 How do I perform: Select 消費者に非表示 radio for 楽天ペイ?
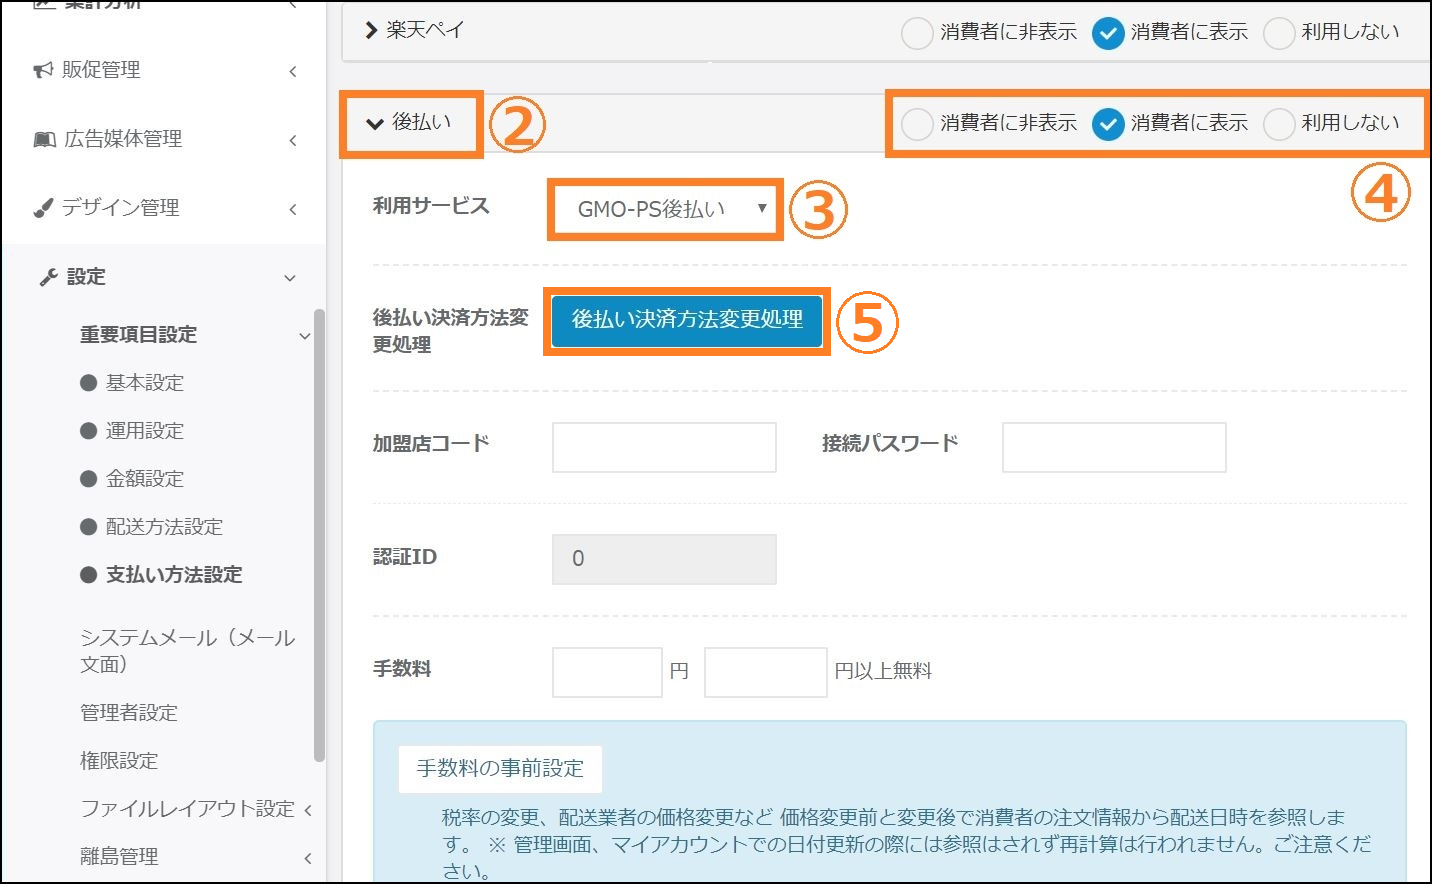(916, 33)
